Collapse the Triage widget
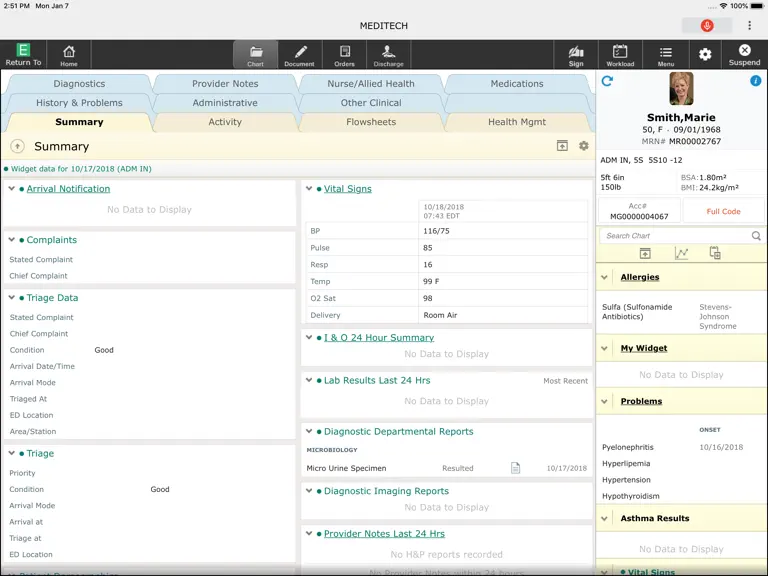 tap(12, 453)
